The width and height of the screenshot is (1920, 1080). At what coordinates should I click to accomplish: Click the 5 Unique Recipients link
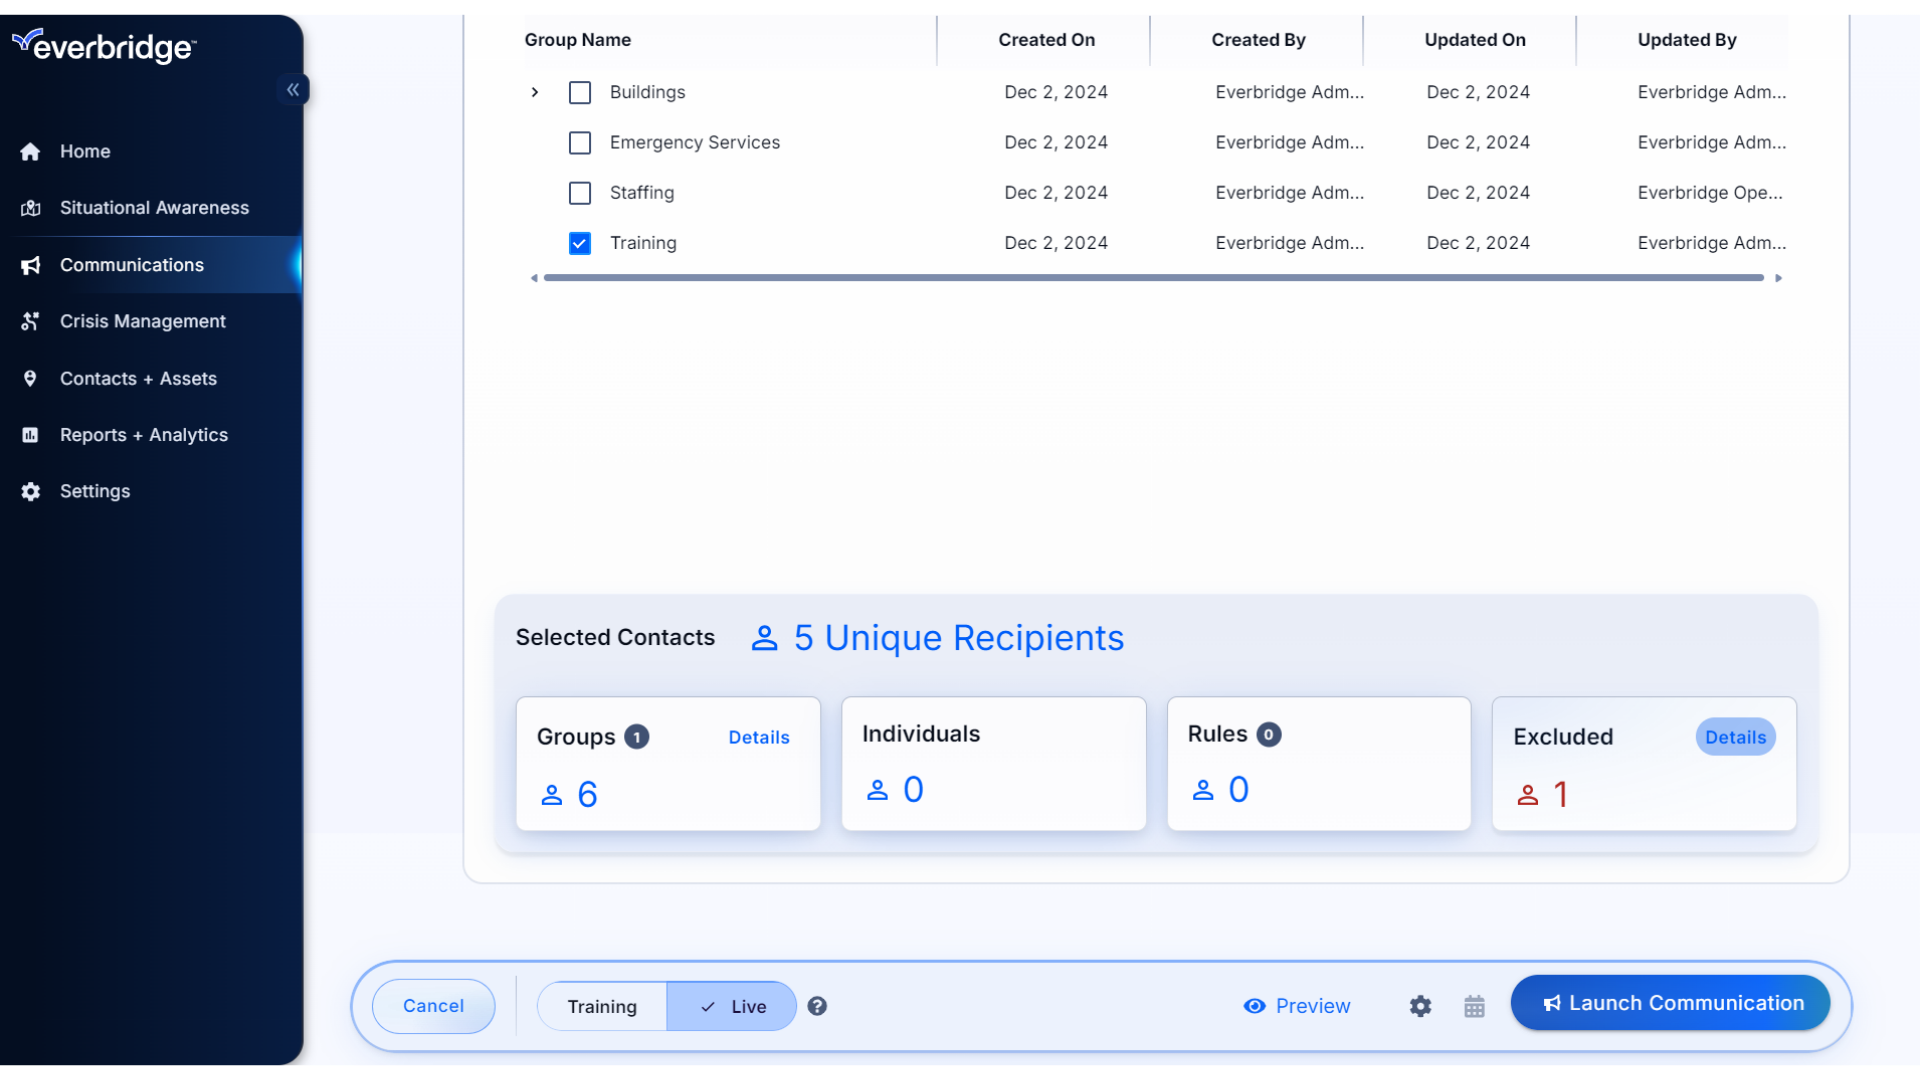pos(958,638)
